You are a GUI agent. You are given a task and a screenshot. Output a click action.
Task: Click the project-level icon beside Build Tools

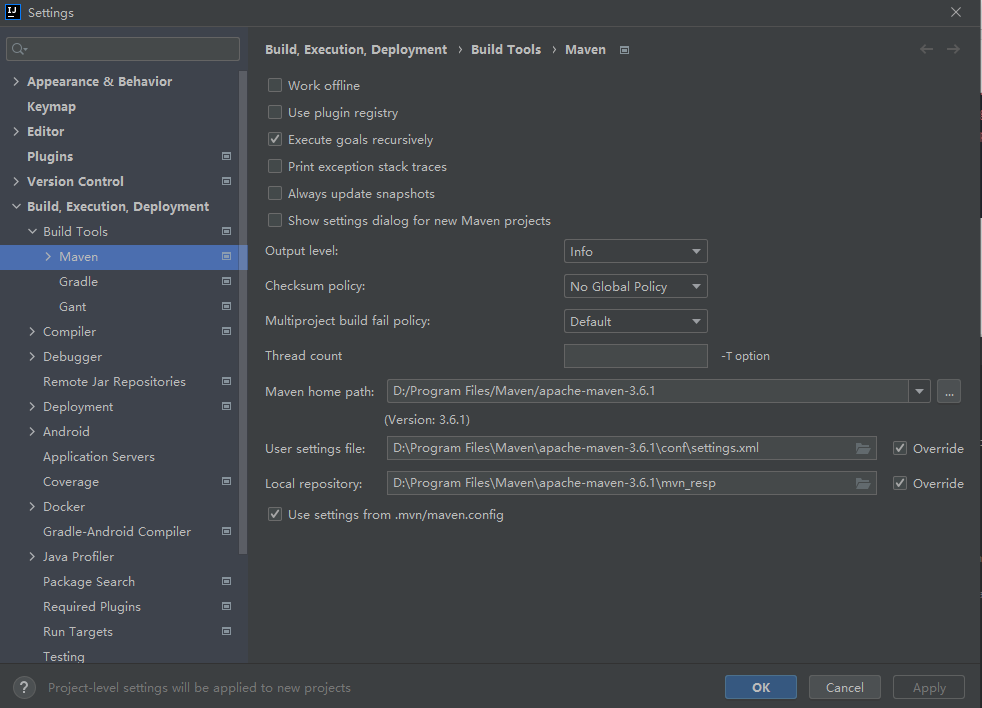(x=227, y=231)
